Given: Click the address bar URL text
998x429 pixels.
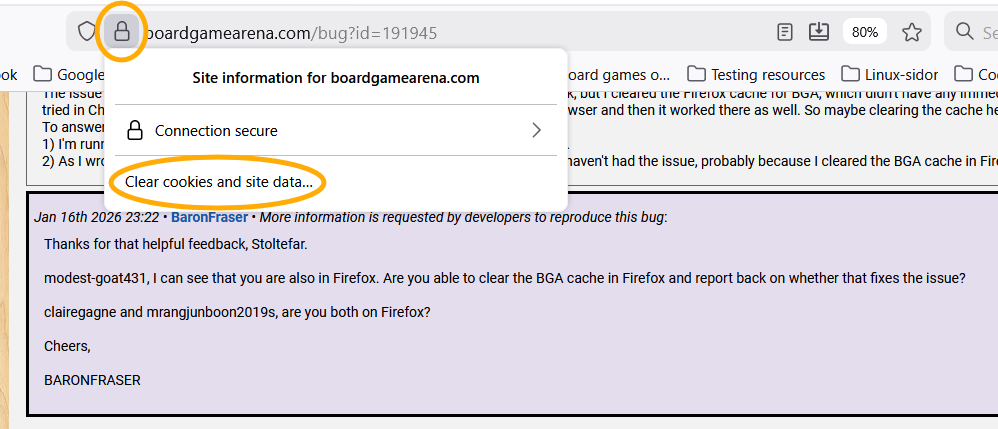Looking at the screenshot, I should [290, 33].
